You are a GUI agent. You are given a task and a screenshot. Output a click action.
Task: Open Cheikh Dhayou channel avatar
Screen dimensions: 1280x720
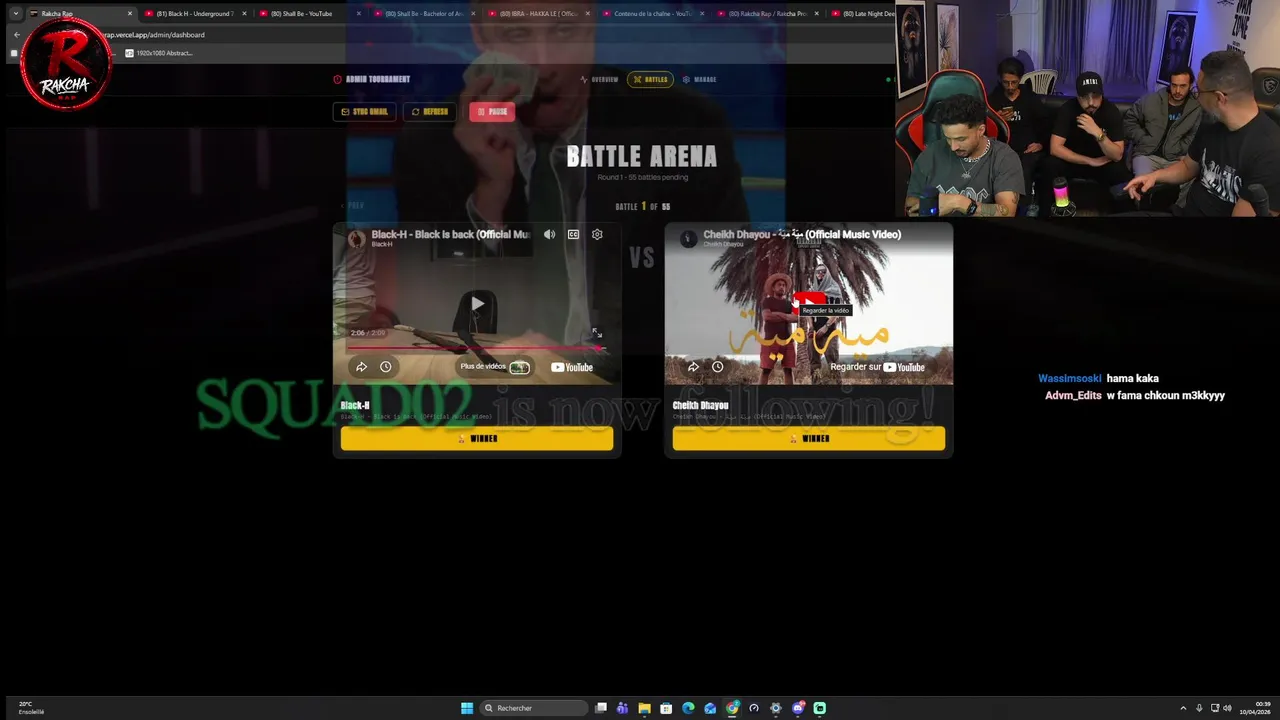coord(688,238)
